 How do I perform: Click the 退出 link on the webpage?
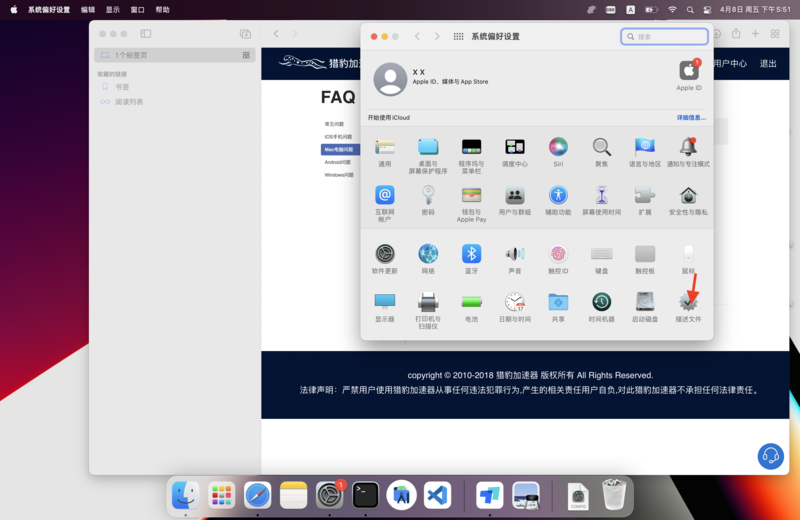pos(768,63)
